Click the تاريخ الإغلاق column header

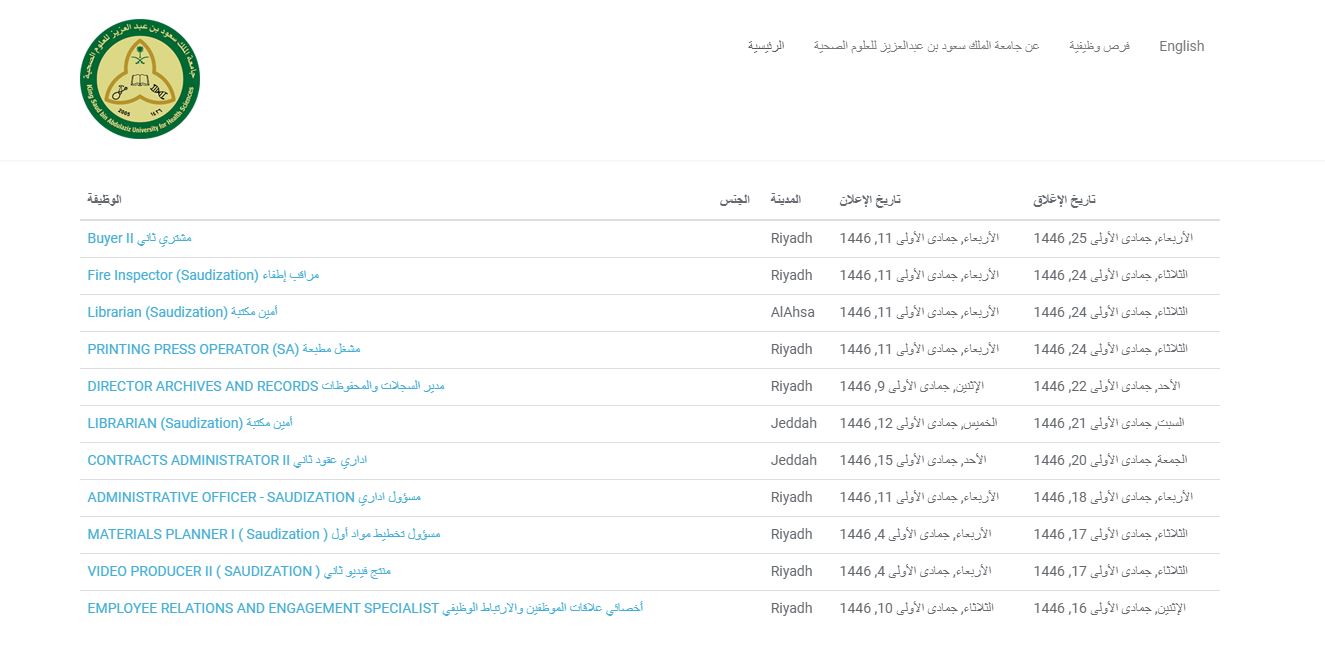(x=1064, y=200)
